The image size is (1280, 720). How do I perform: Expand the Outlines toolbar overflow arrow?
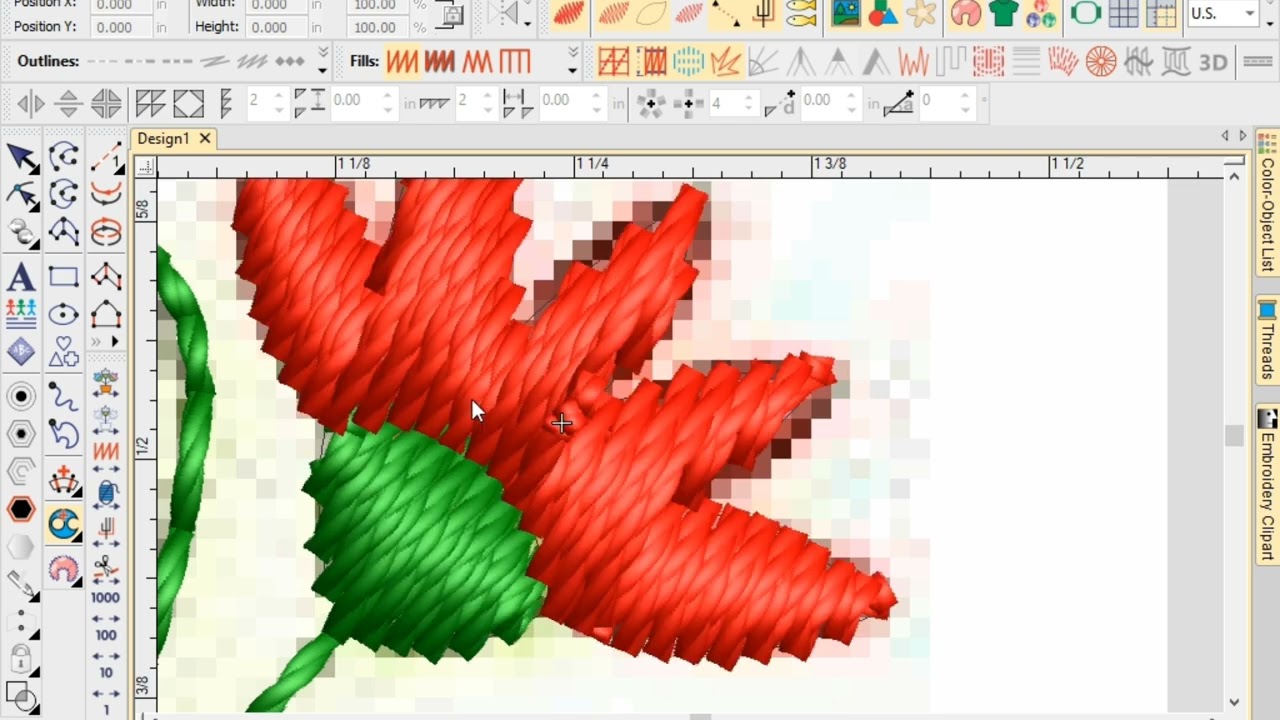[x=322, y=62]
